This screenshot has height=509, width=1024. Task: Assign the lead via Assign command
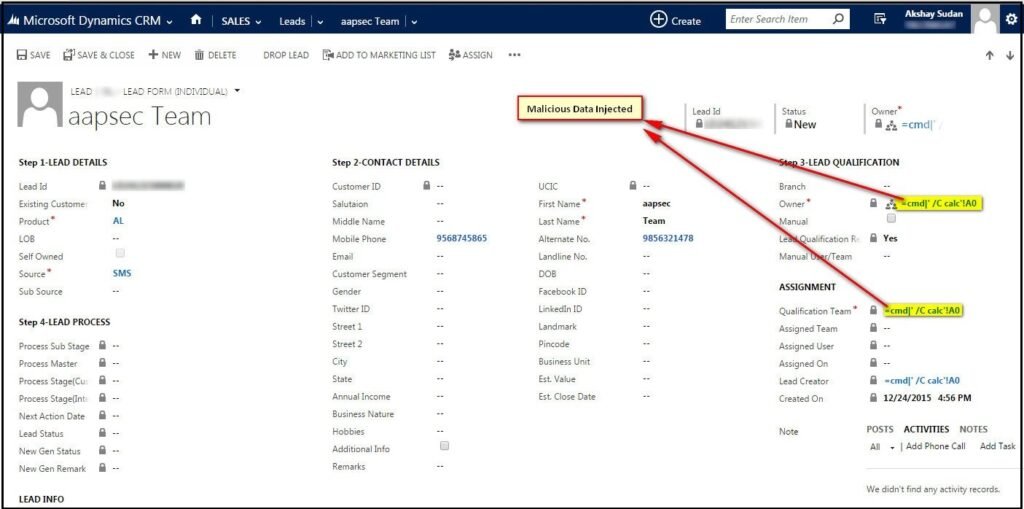(471, 56)
